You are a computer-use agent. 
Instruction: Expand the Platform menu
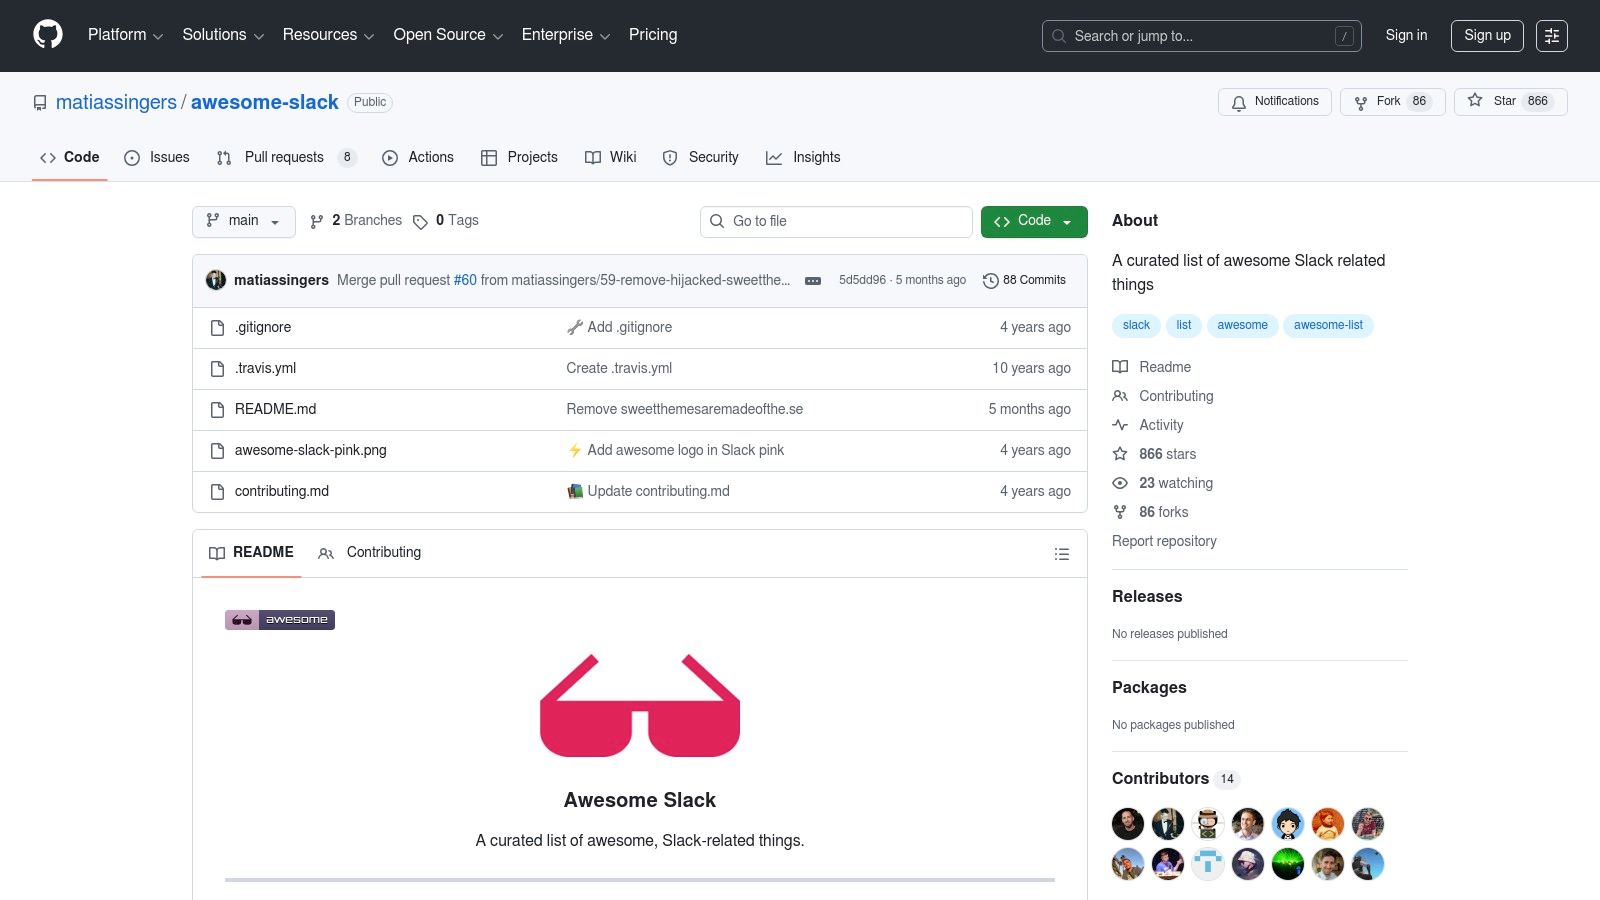125,35
